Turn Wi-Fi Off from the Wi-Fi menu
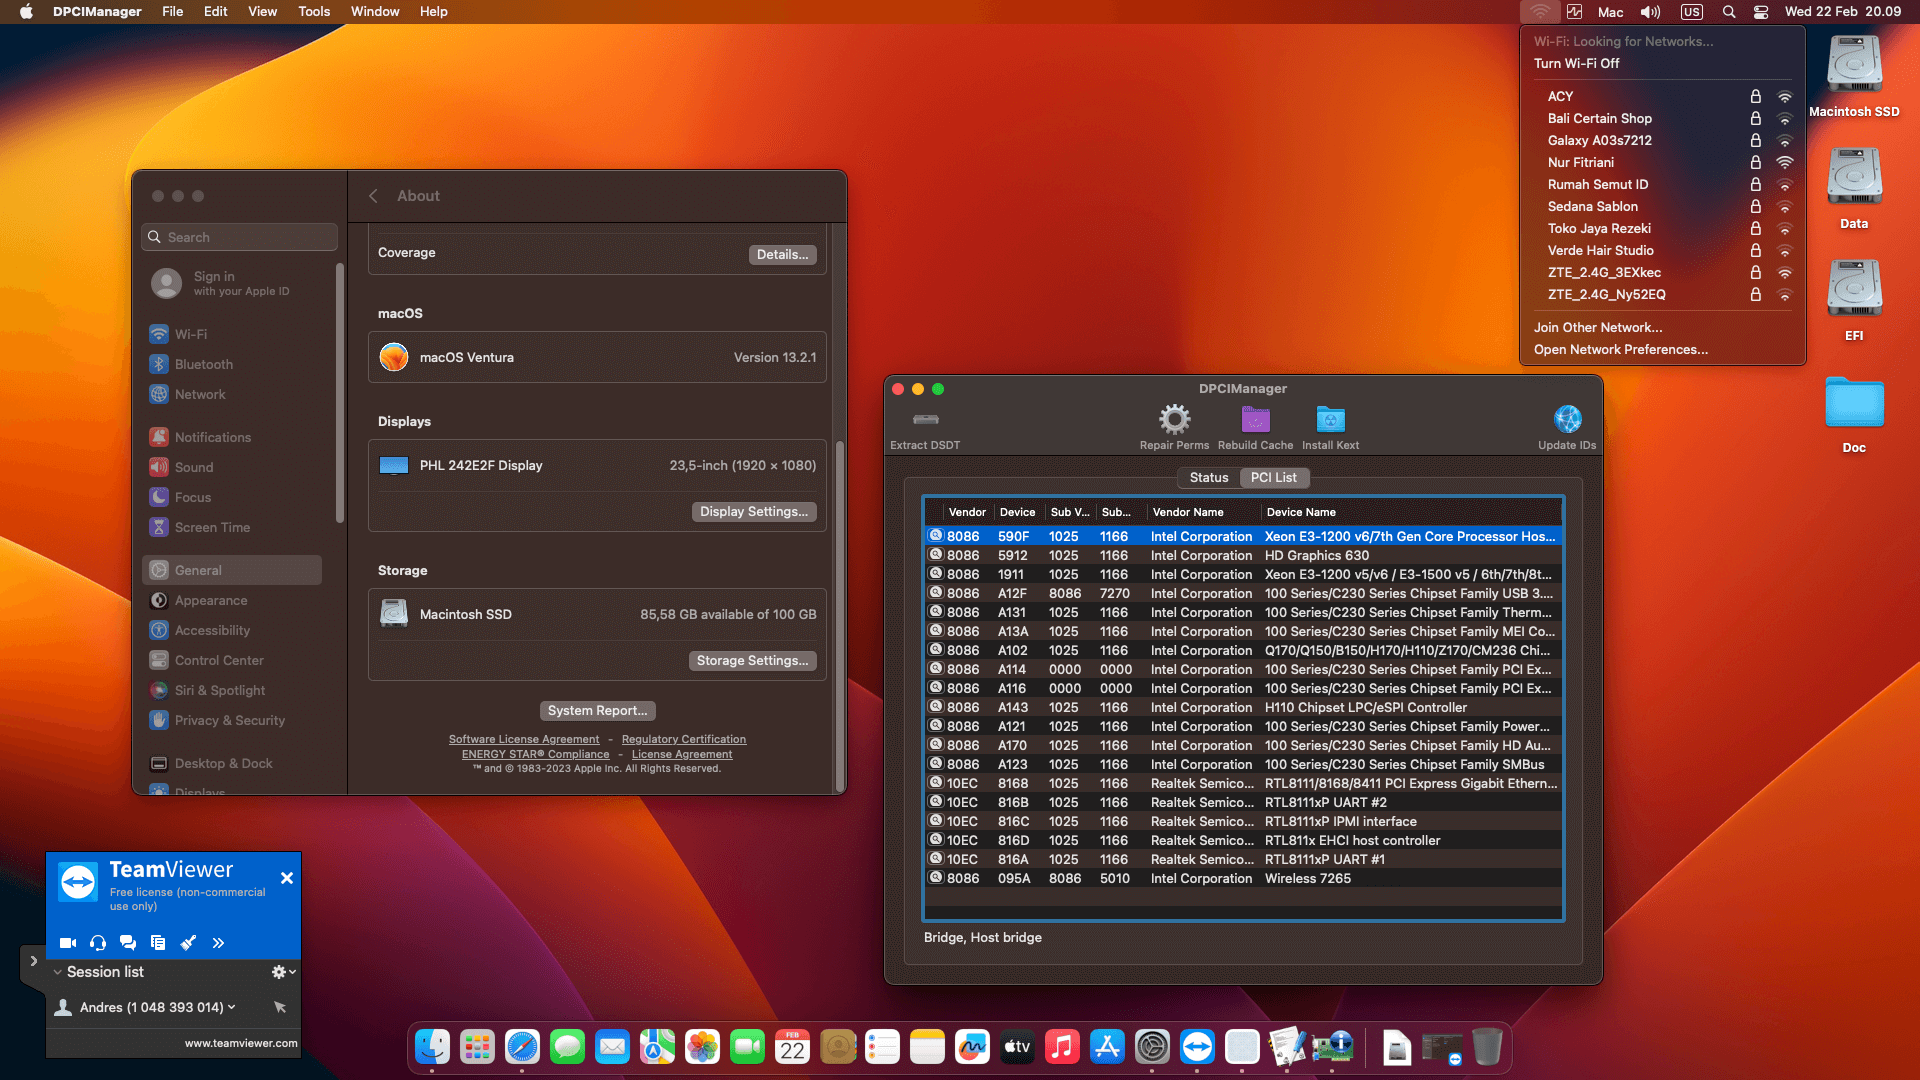The width and height of the screenshot is (1920, 1080). [1576, 63]
